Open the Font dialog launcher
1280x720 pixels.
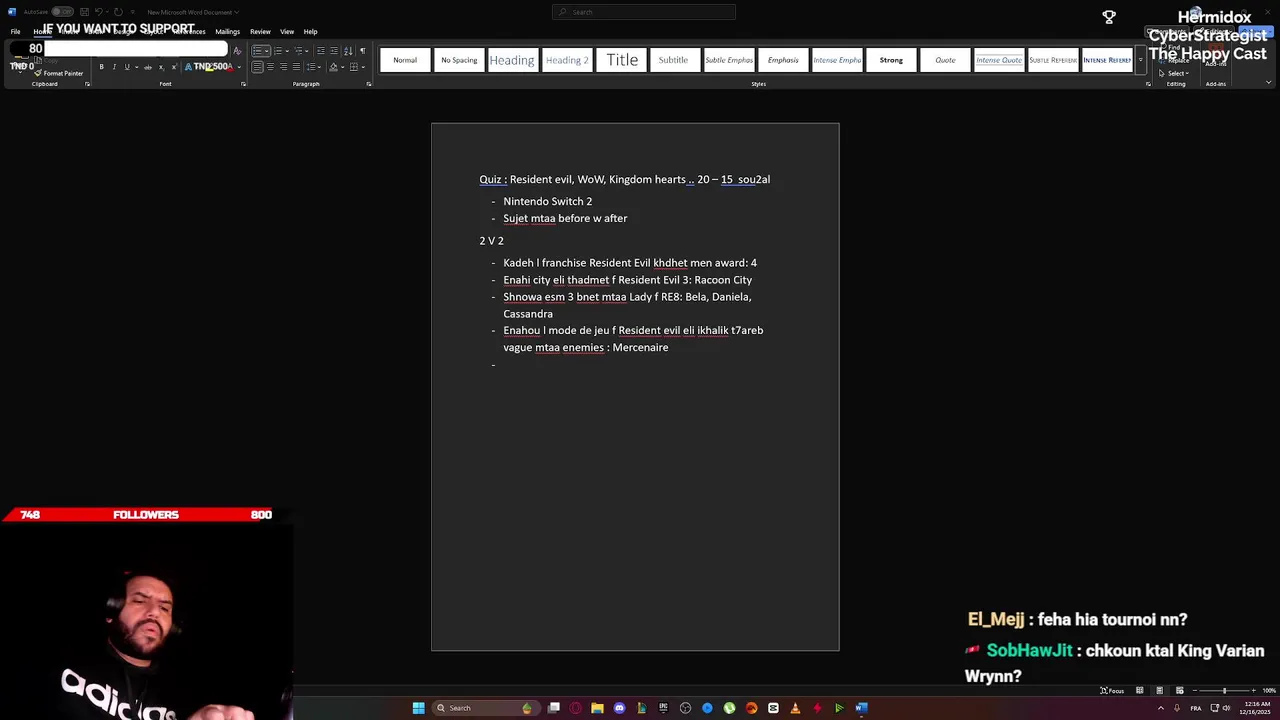tap(243, 84)
